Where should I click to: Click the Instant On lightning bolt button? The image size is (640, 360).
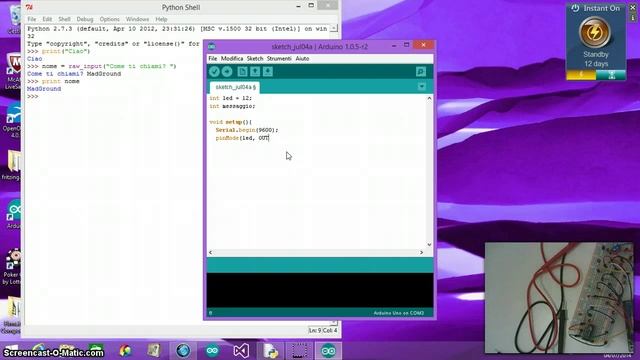pos(595,32)
